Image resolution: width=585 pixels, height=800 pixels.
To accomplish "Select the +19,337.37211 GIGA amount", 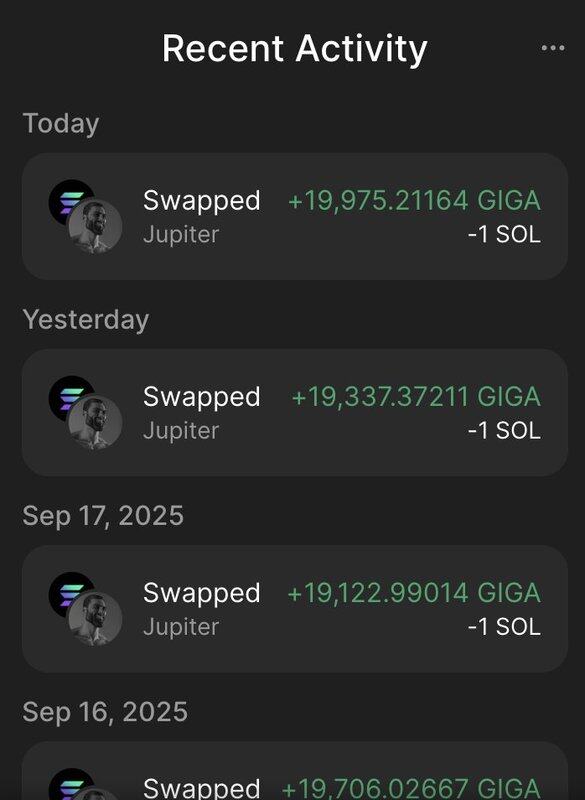I will tap(416, 397).
